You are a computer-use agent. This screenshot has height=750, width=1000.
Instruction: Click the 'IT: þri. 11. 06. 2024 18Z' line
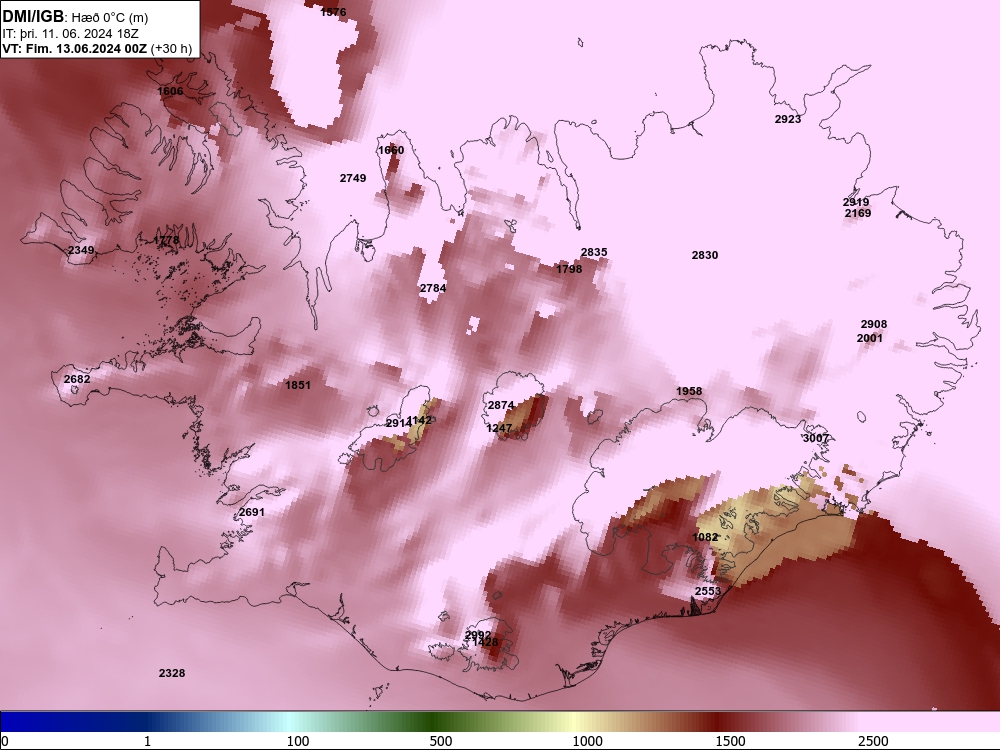[70, 34]
